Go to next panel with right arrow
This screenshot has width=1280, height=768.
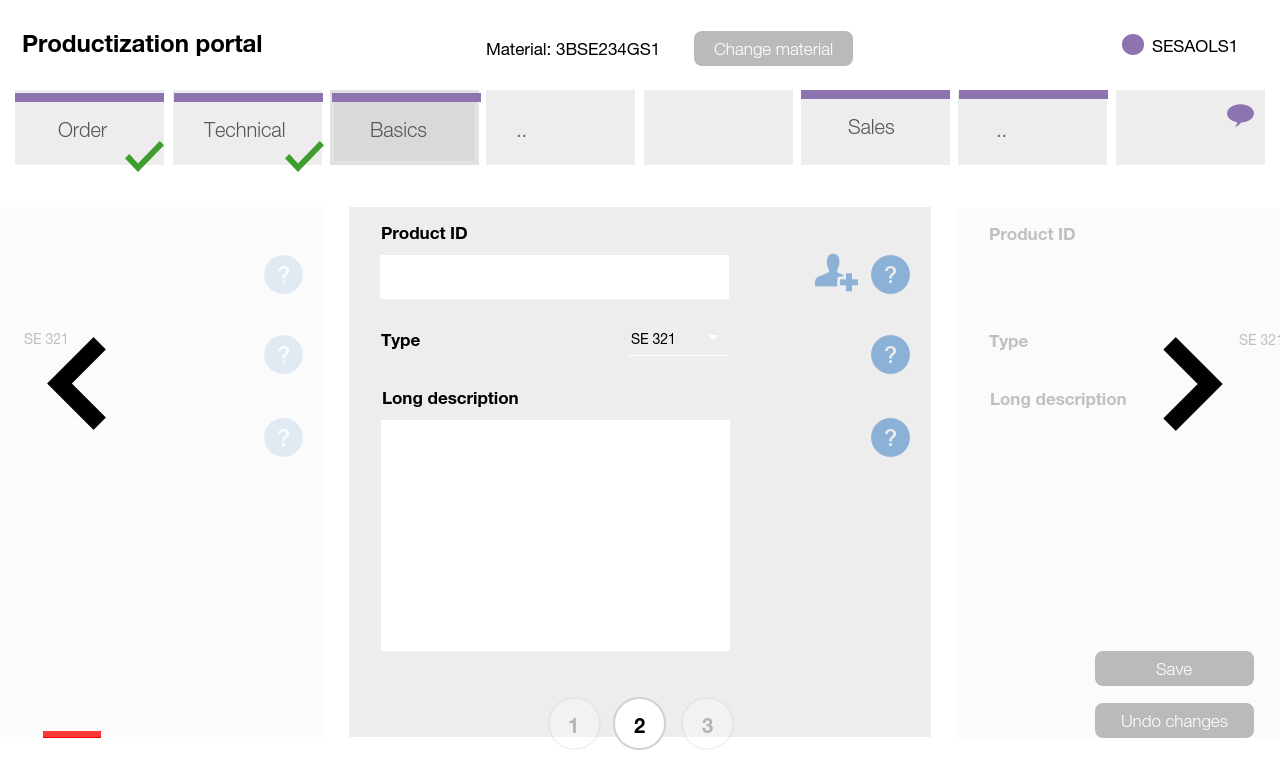(x=1192, y=384)
